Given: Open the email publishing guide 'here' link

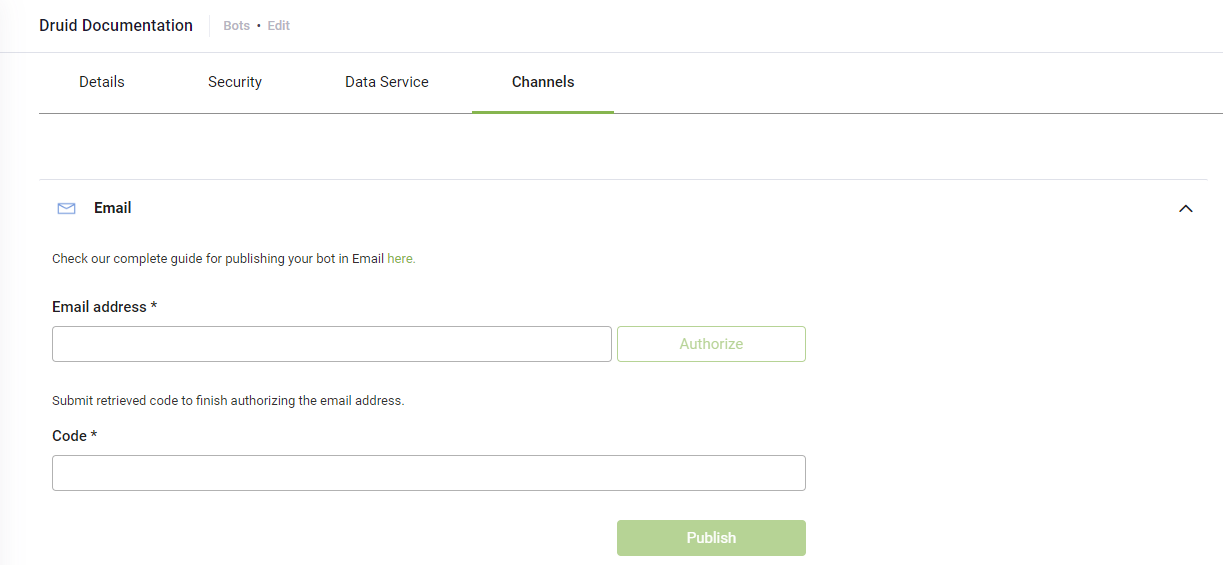Looking at the screenshot, I should pyautogui.click(x=401, y=259).
